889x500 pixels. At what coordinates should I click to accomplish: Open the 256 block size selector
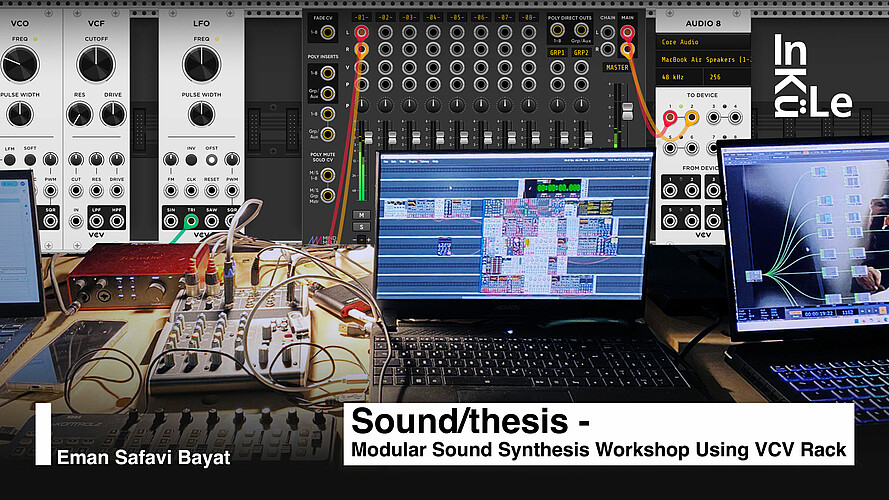(x=727, y=77)
